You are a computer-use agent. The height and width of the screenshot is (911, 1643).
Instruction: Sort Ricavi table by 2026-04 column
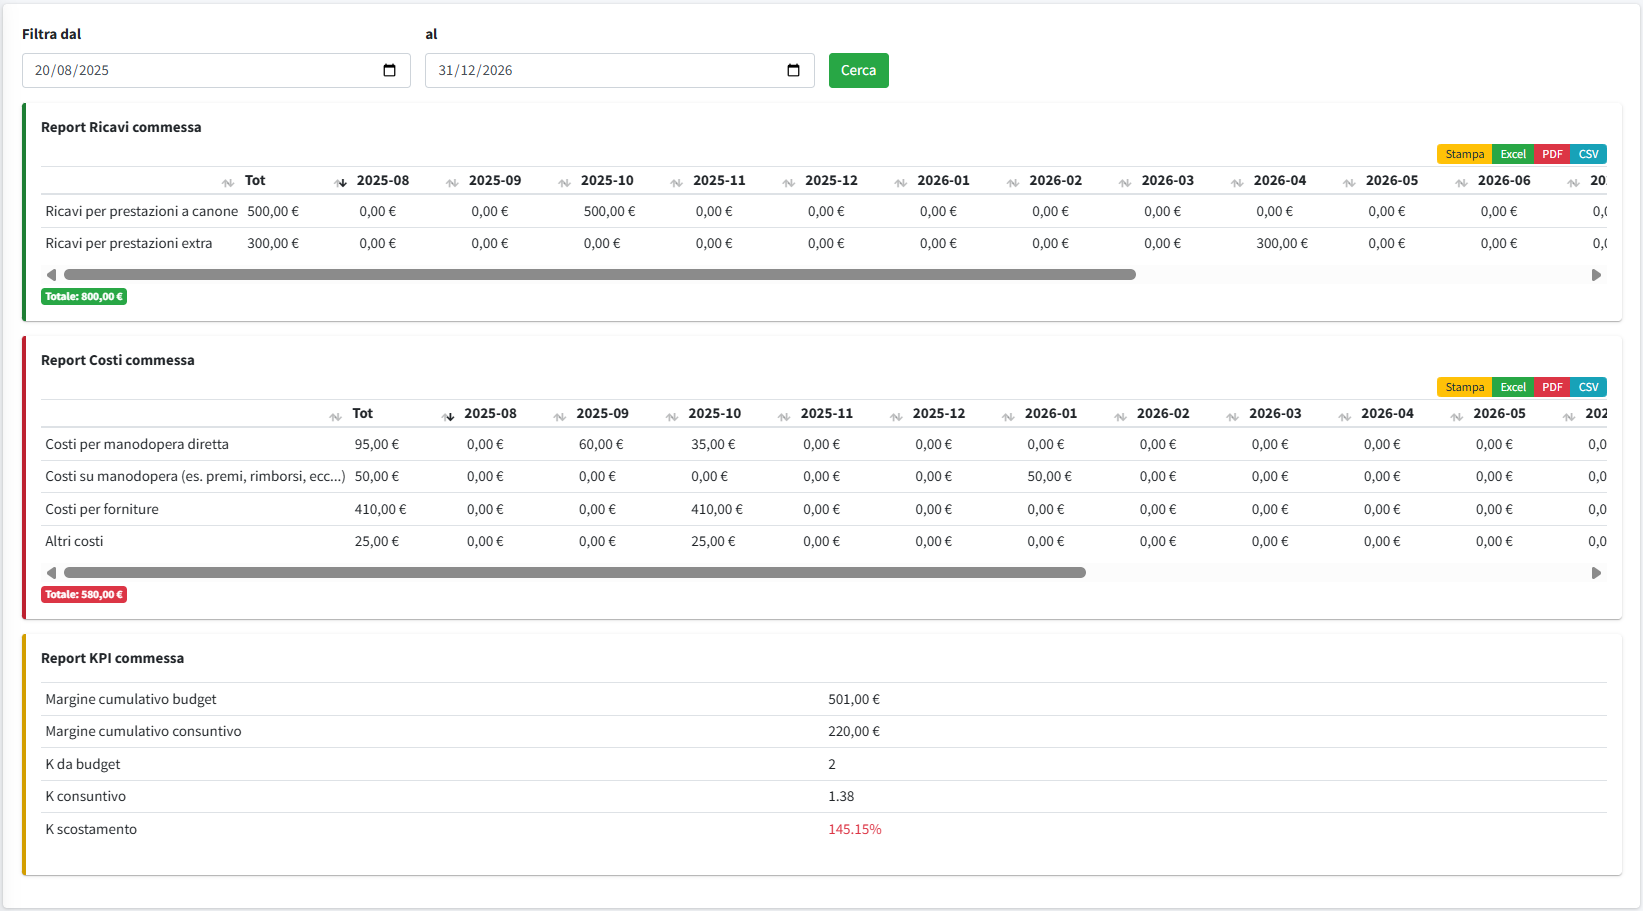click(x=1279, y=181)
